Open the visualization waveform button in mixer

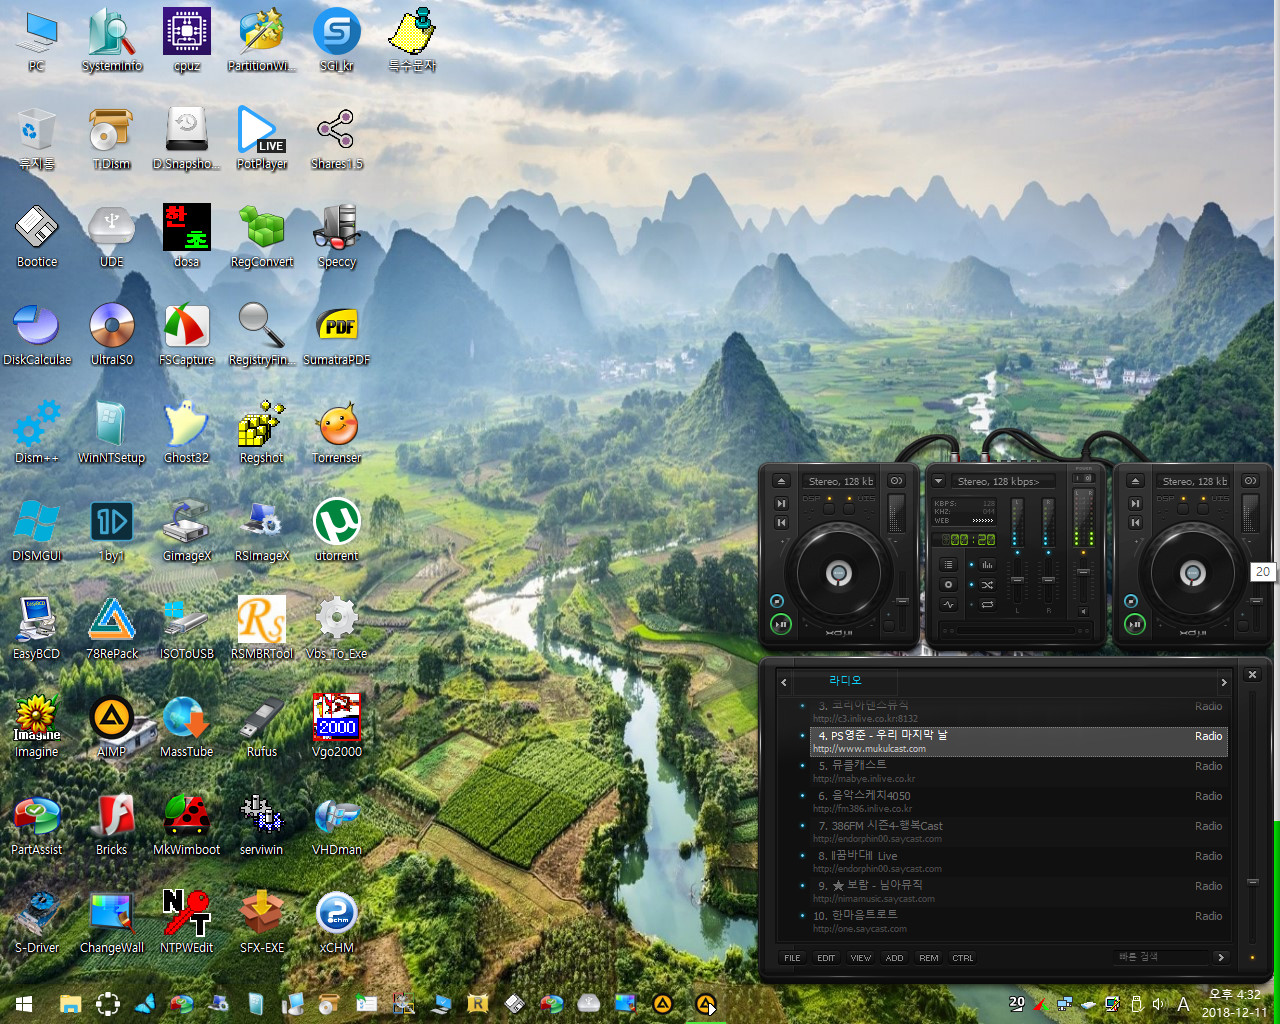948,604
